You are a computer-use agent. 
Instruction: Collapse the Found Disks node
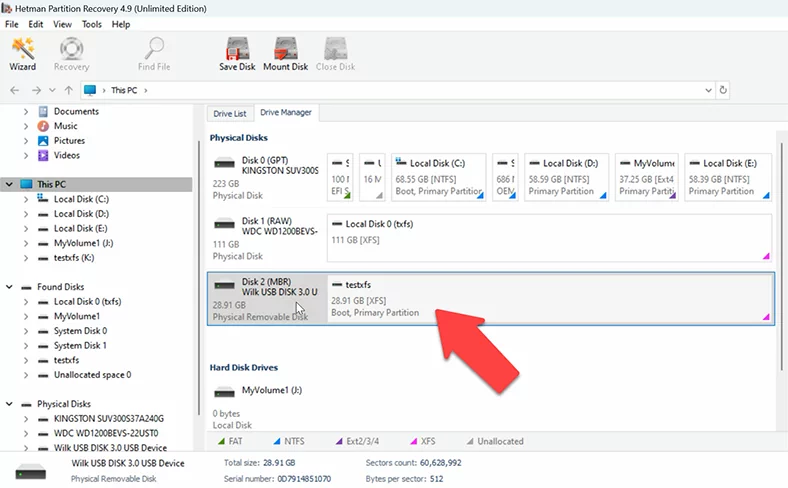point(9,287)
